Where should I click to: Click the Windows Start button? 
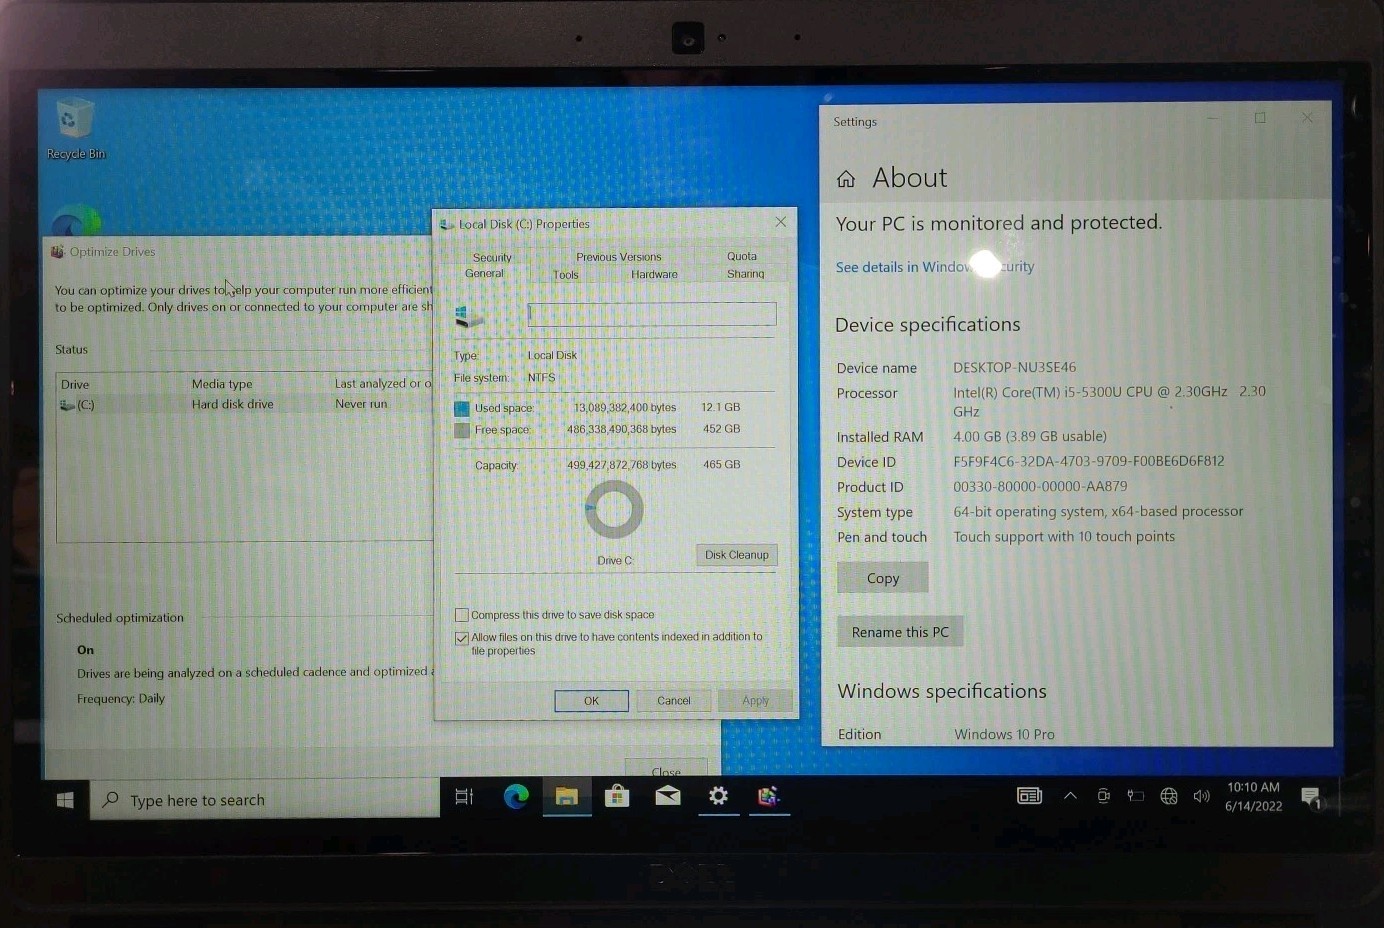65,800
